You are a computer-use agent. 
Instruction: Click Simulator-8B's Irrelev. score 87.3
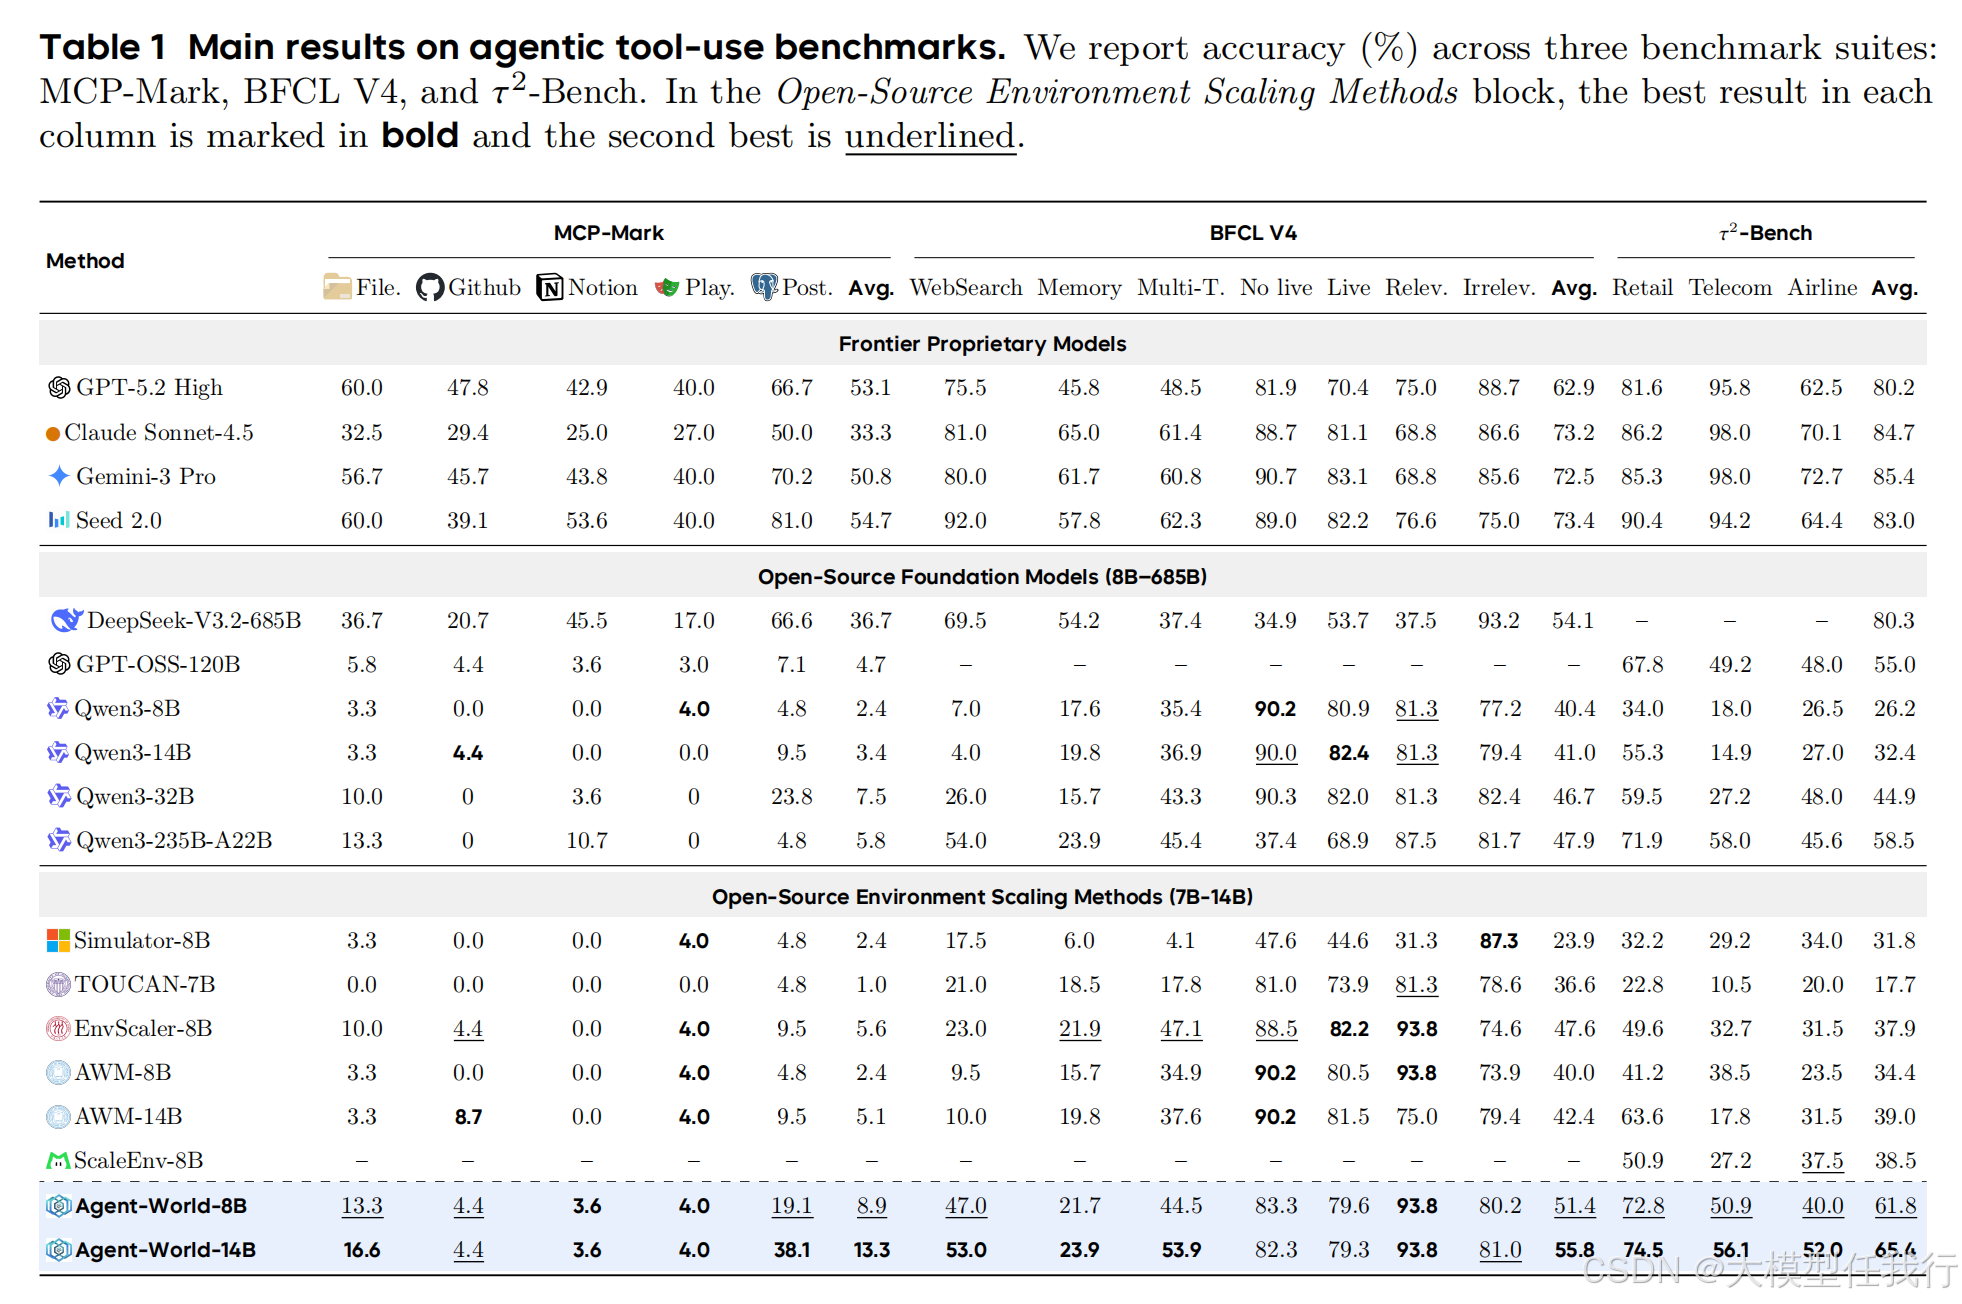tap(1499, 941)
